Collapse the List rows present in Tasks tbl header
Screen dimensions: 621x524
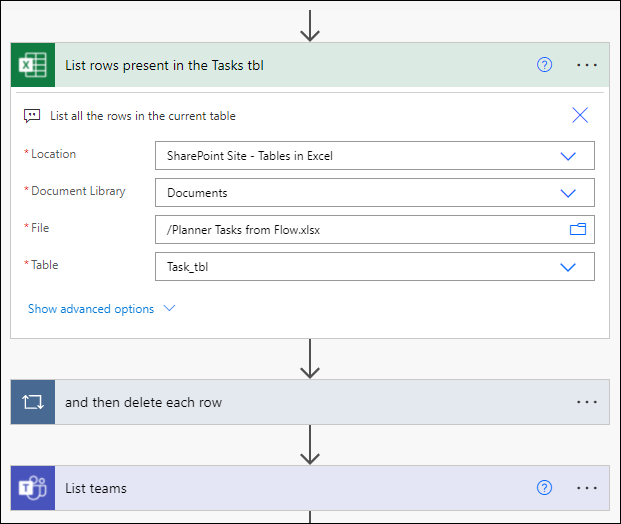point(290,65)
